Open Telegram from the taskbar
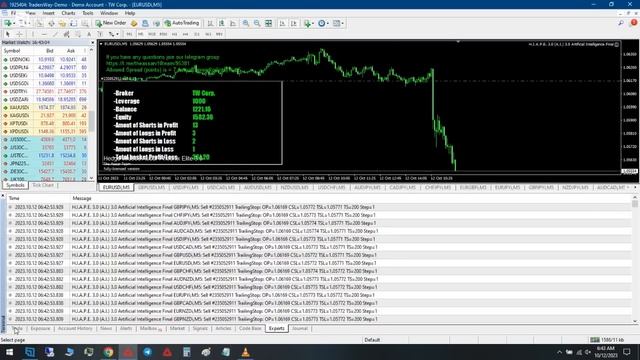Image resolution: width=640 pixels, height=360 pixels. point(147,352)
